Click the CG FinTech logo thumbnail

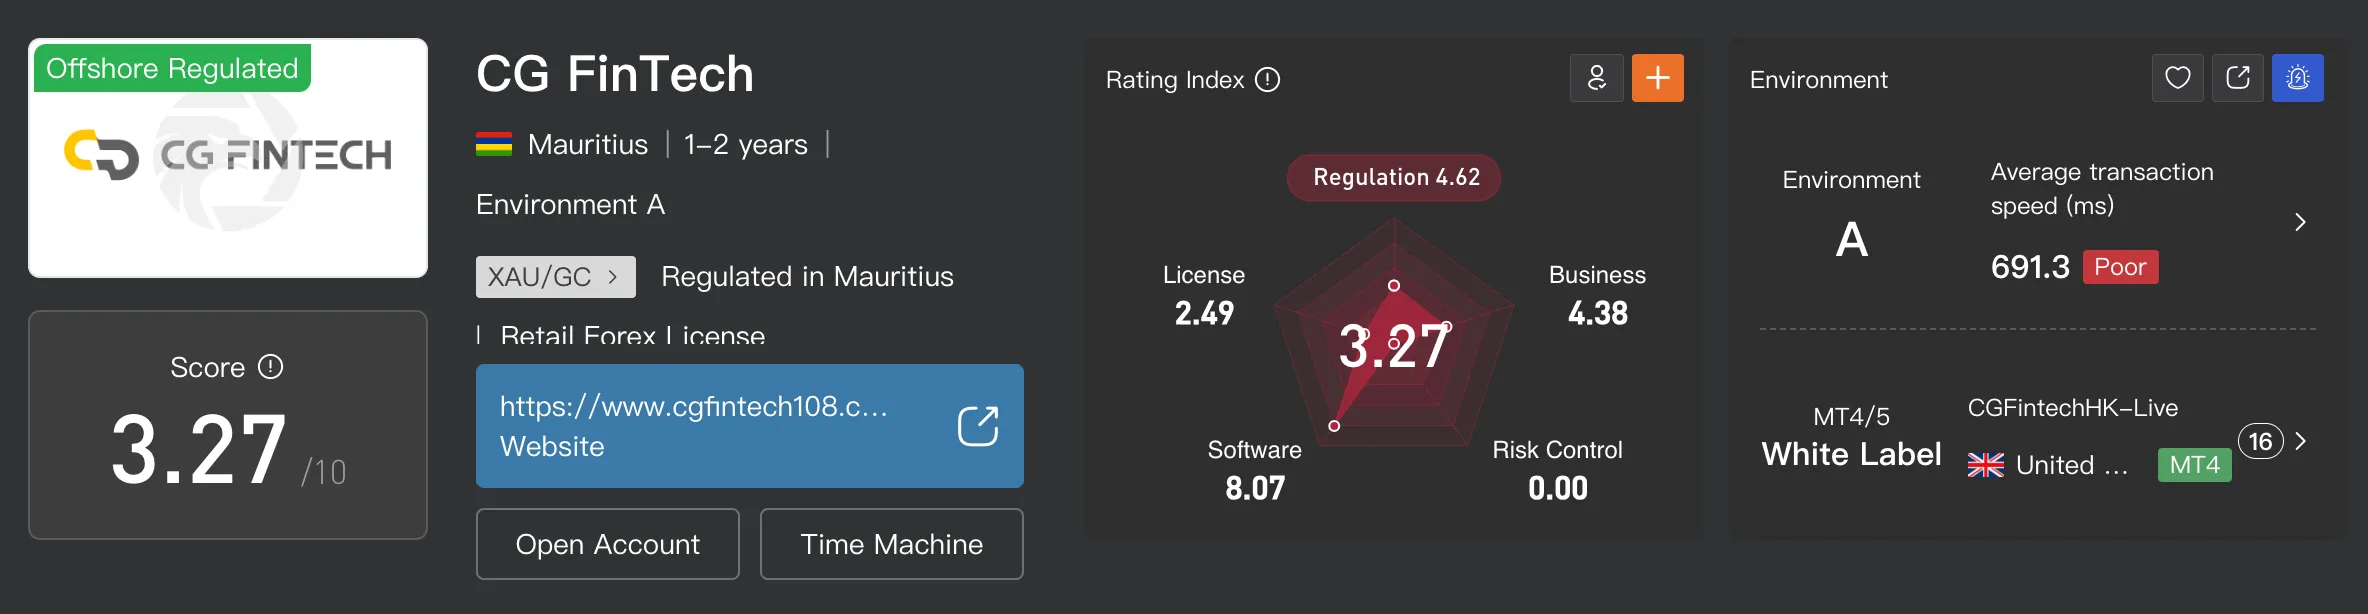[228, 158]
